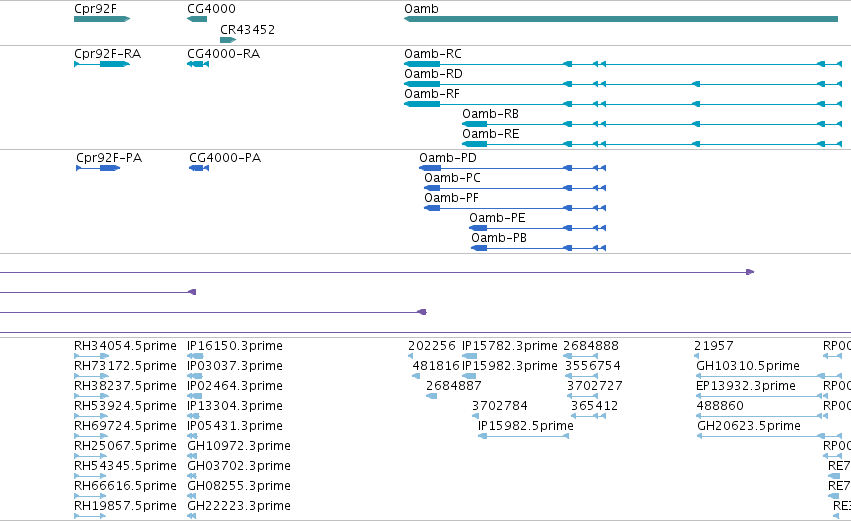Click the long Oamb gene bar
Screen dimensions: 851x521
click(x=621, y=19)
